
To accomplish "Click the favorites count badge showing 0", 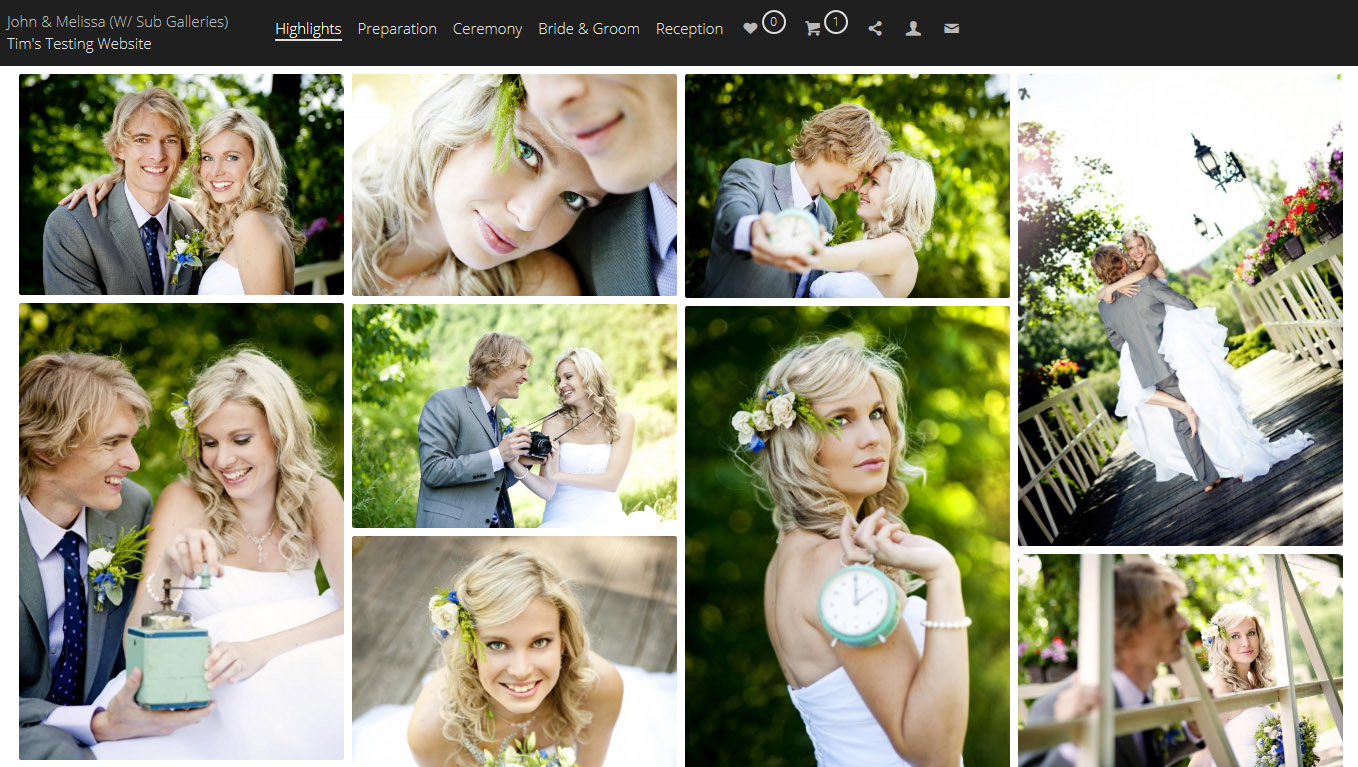I will click(x=774, y=21).
